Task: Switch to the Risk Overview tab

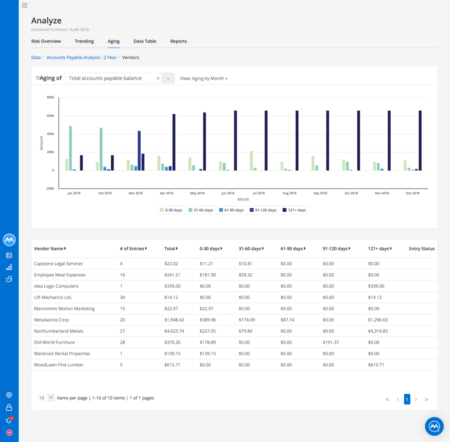Action: (x=46, y=41)
